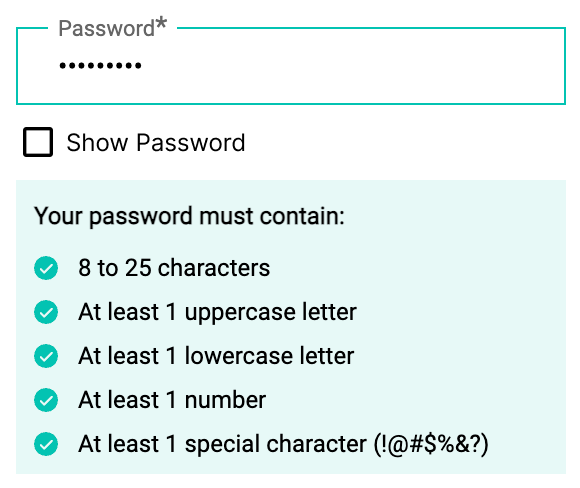Image resolution: width=580 pixels, height=488 pixels.
Task: Click At least 1 special character text
Action: click(222, 444)
